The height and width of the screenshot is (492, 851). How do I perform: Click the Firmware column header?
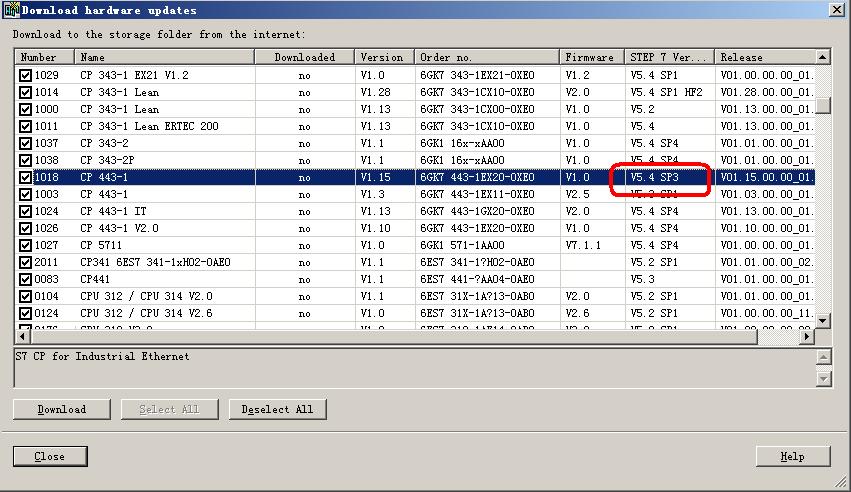[x=593, y=57]
